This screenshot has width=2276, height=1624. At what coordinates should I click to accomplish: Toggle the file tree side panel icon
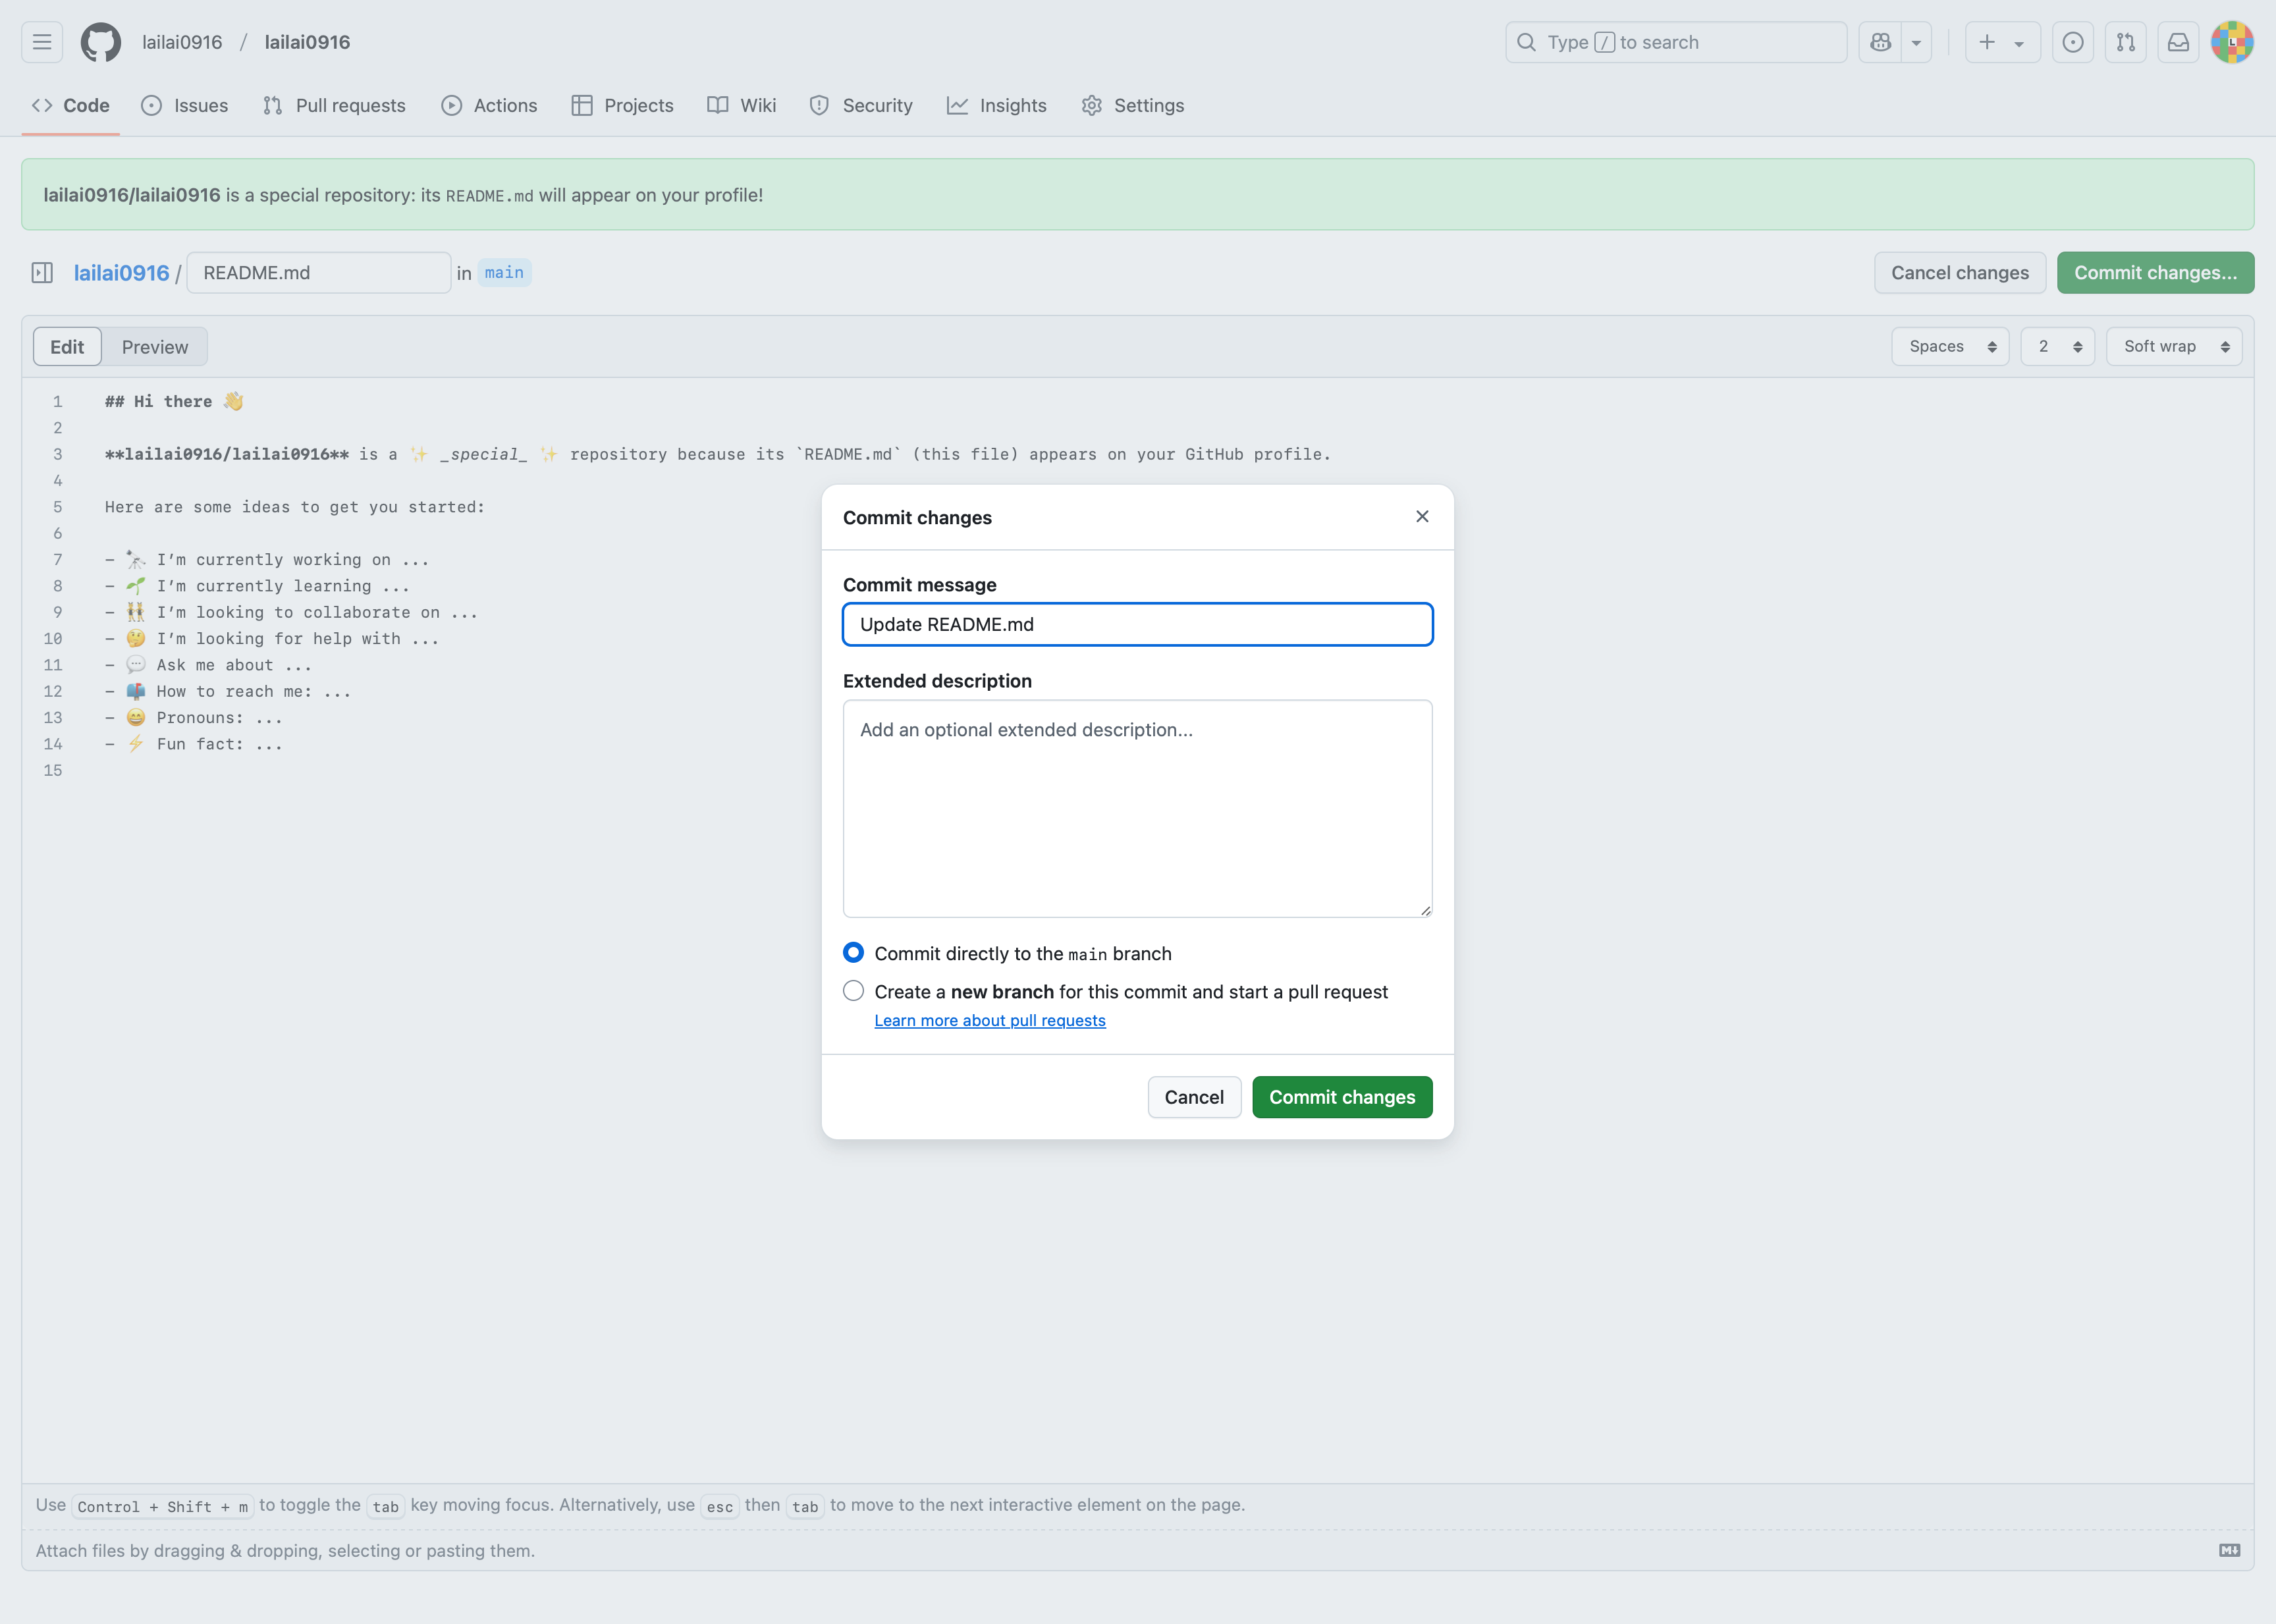pyautogui.click(x=42, y=273)
